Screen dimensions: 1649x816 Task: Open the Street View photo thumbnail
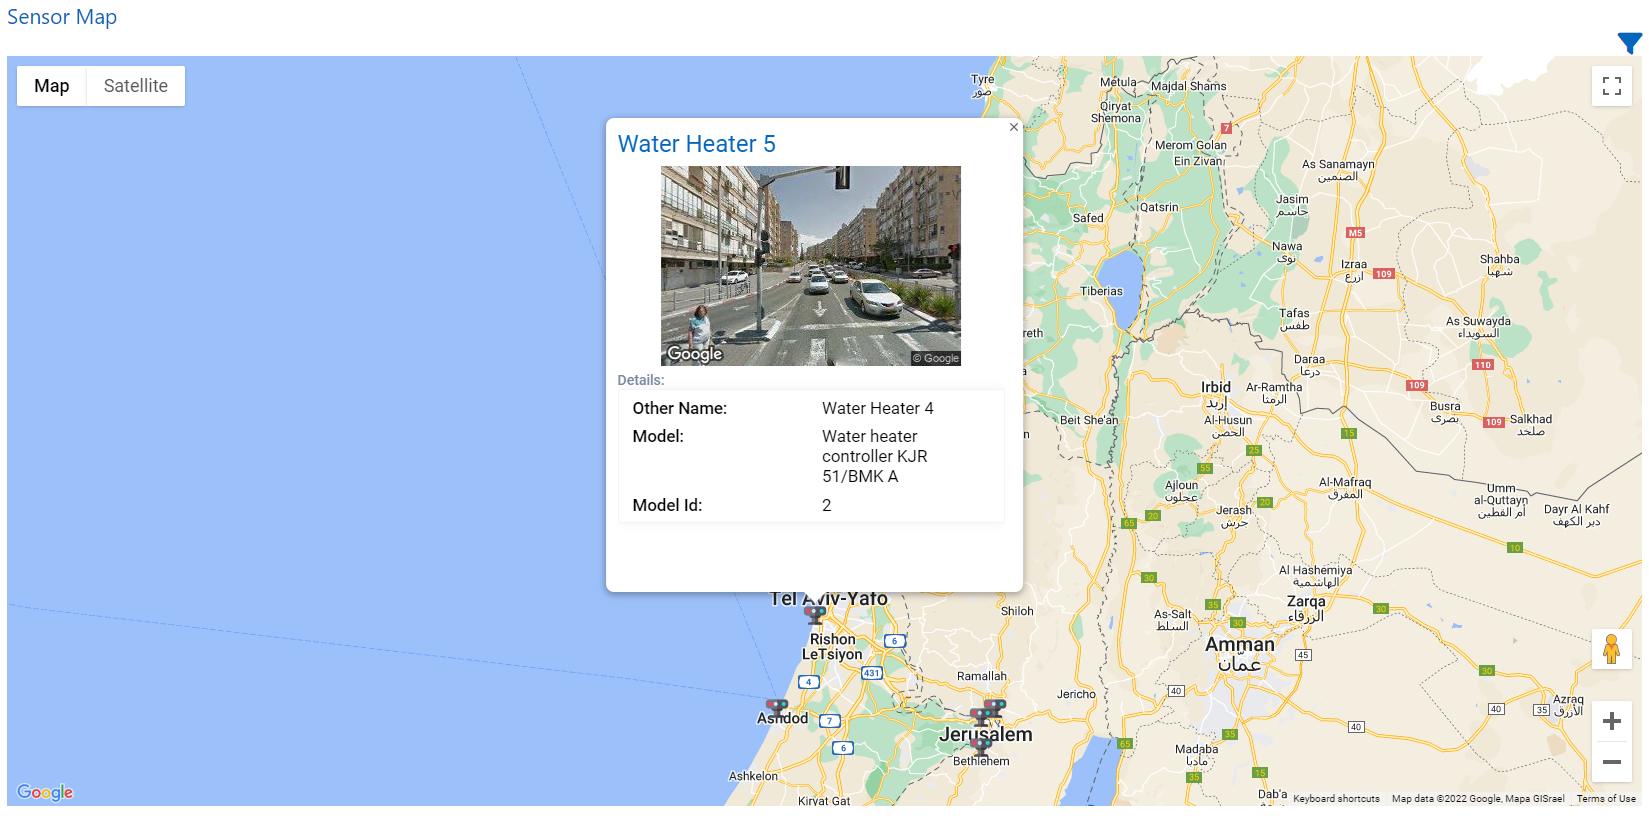coord(810,265)
